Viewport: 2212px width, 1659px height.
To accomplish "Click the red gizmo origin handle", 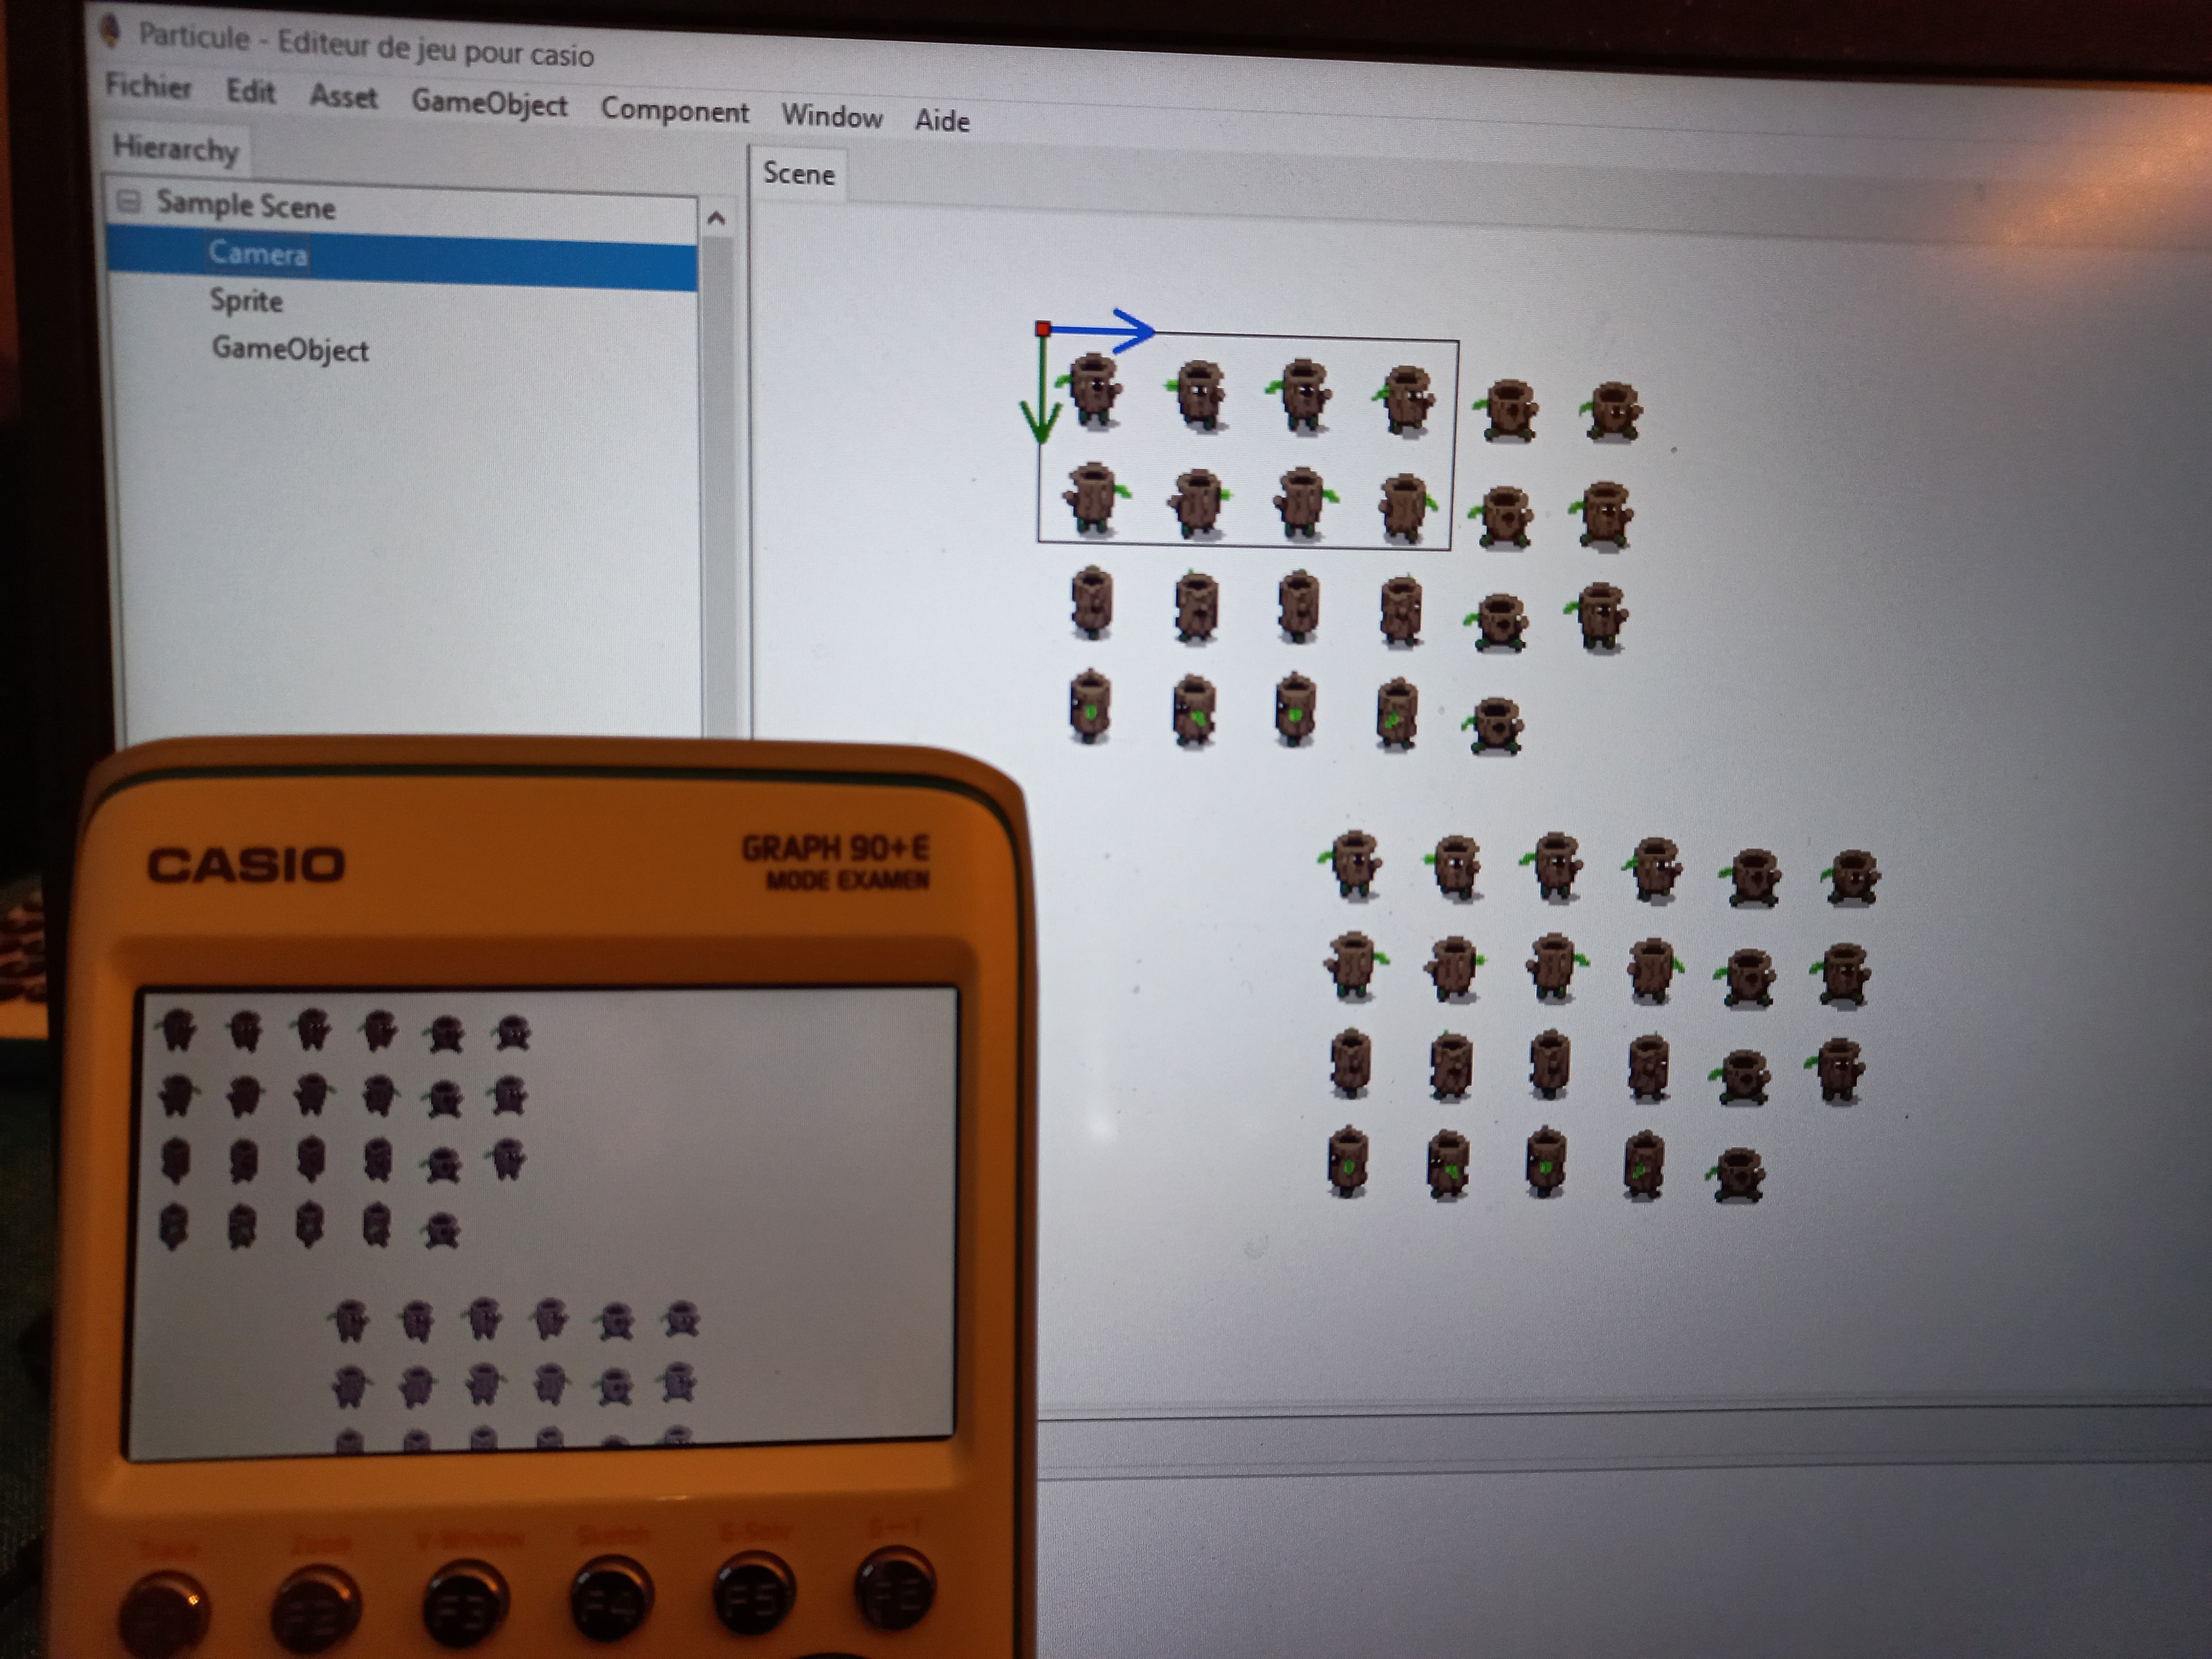I will (1043, 328).
